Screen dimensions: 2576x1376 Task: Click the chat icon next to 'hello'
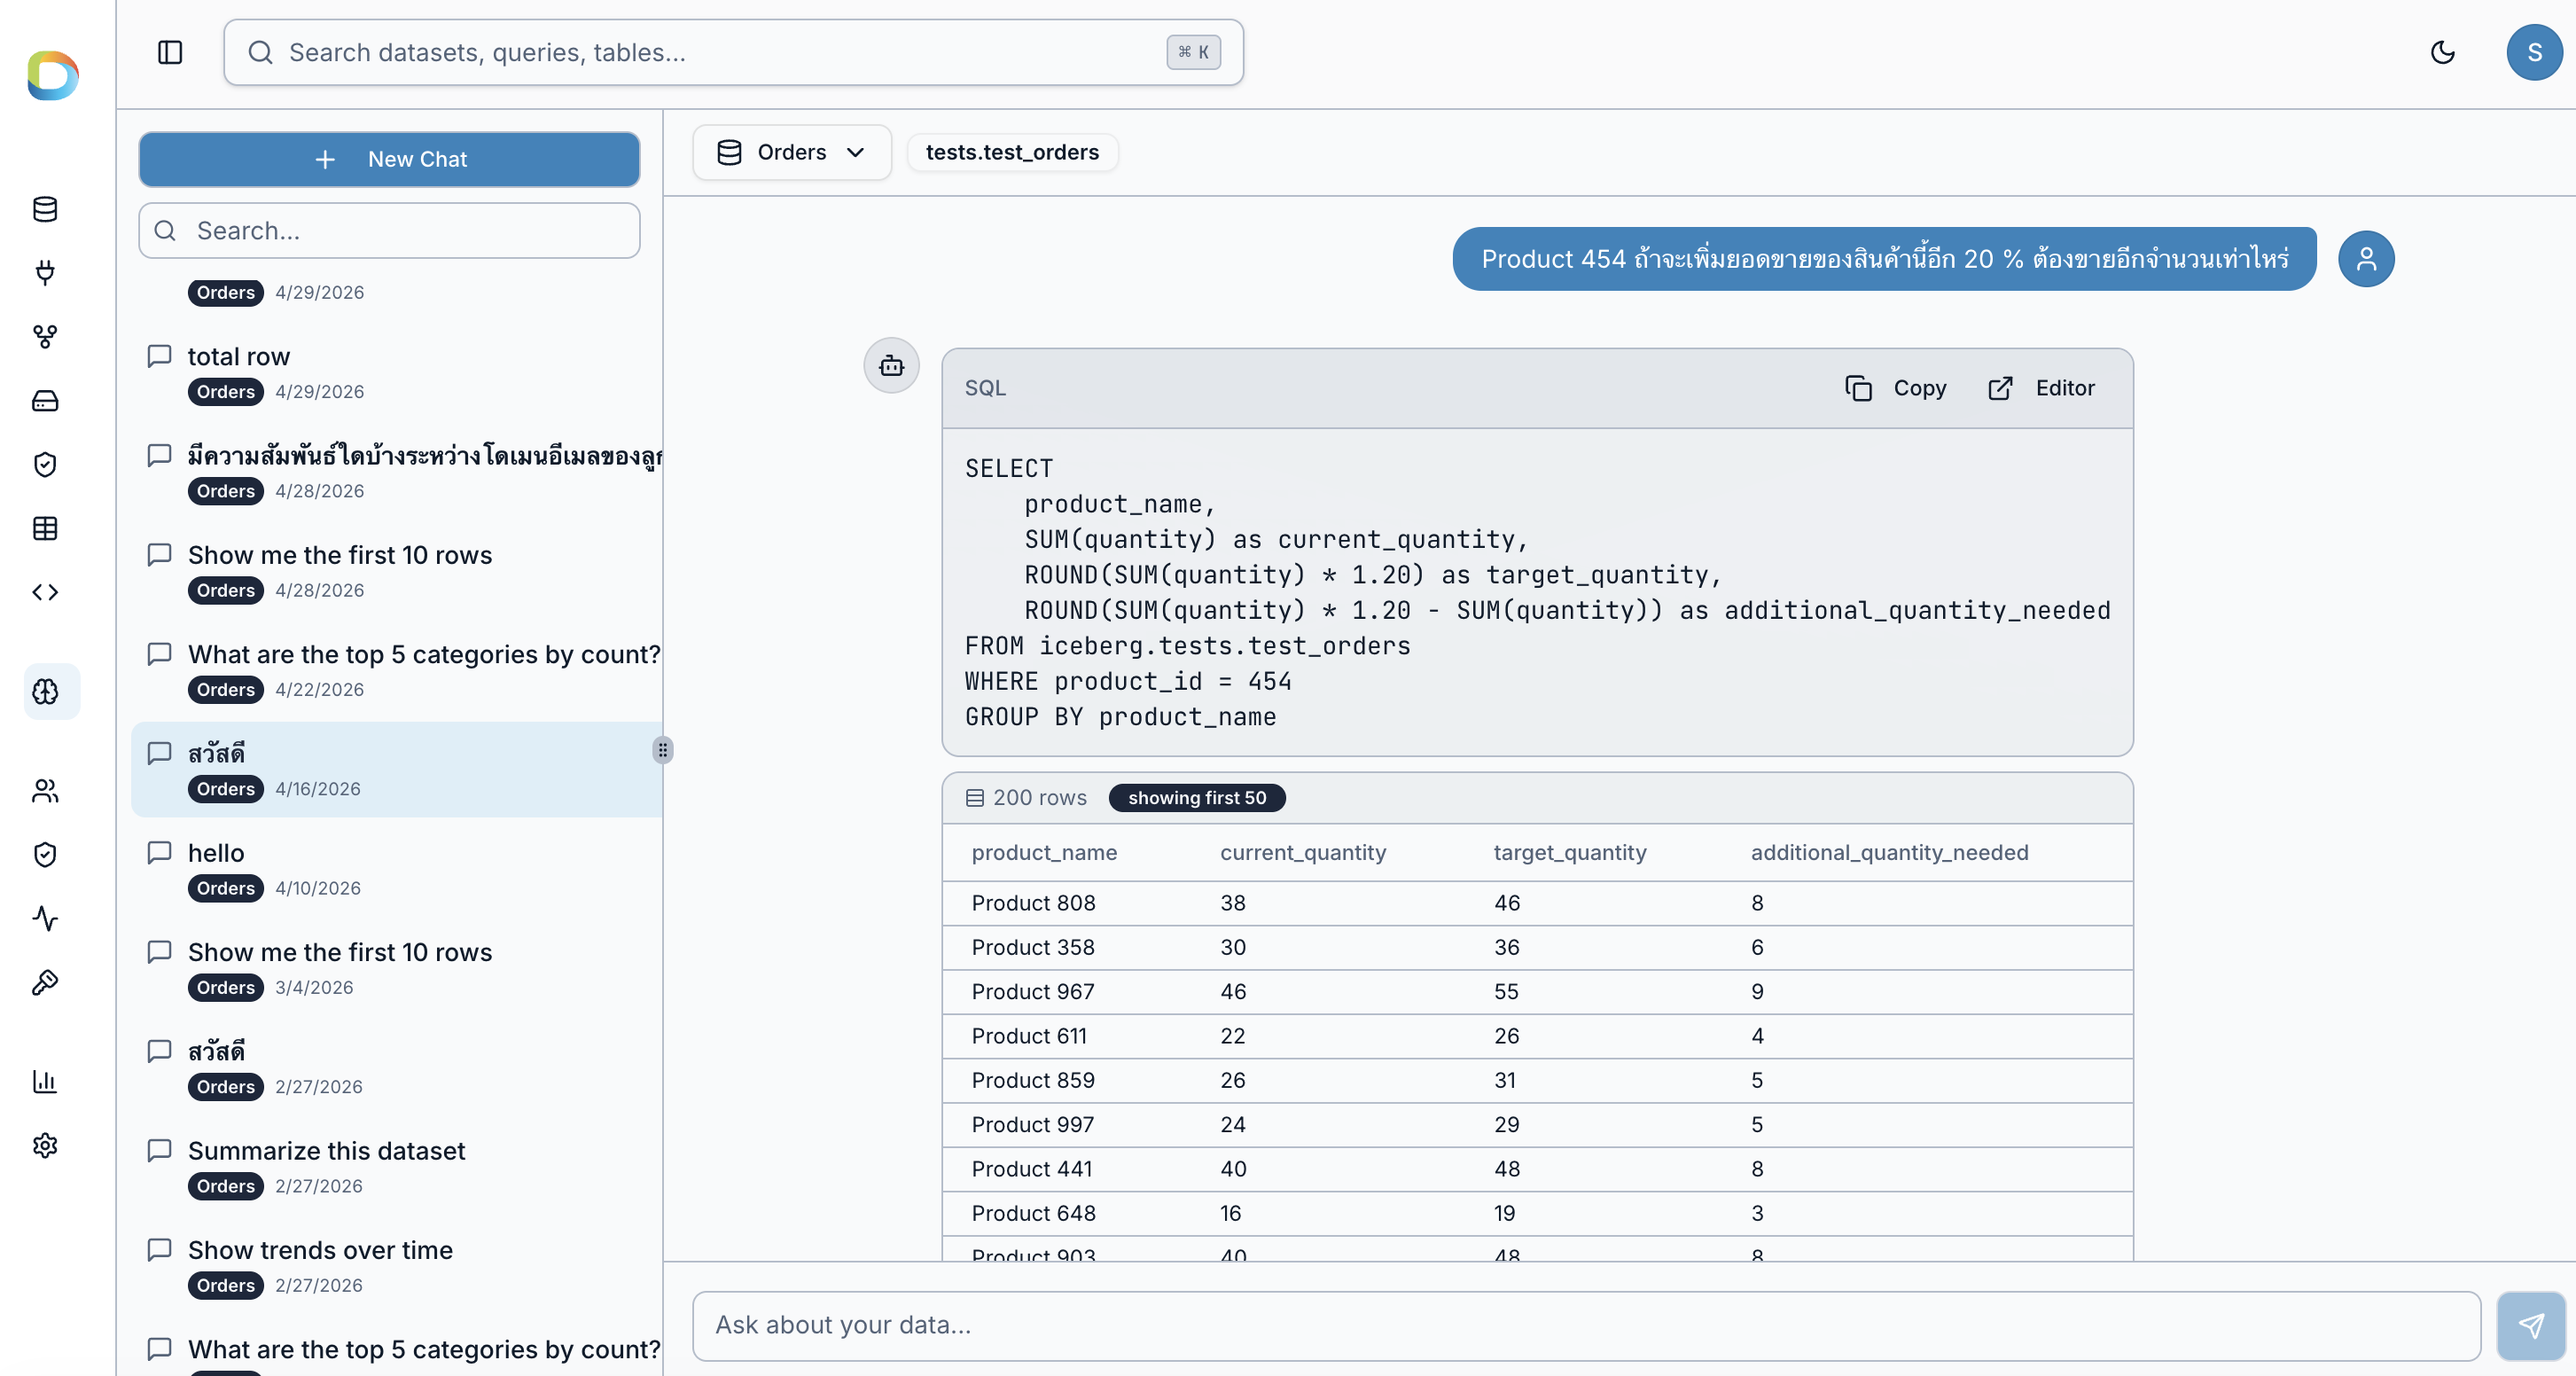(160, 852)
